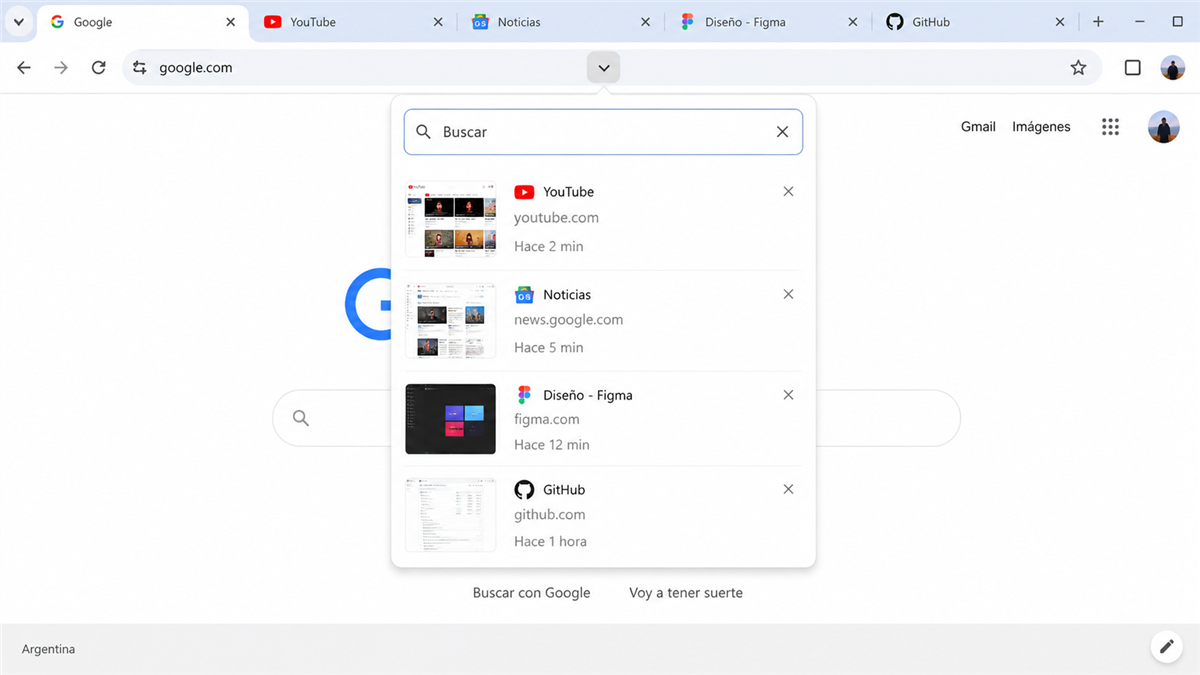This screenshot has width=1200, height=675.
Task: Click the Google search box magnifier icon
Action: pos(301,418)
